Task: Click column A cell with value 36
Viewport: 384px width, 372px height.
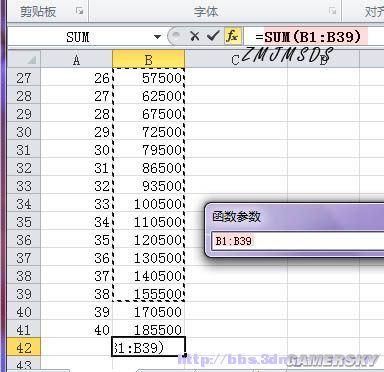Action: pyautogui.click(x=77, y=258)
